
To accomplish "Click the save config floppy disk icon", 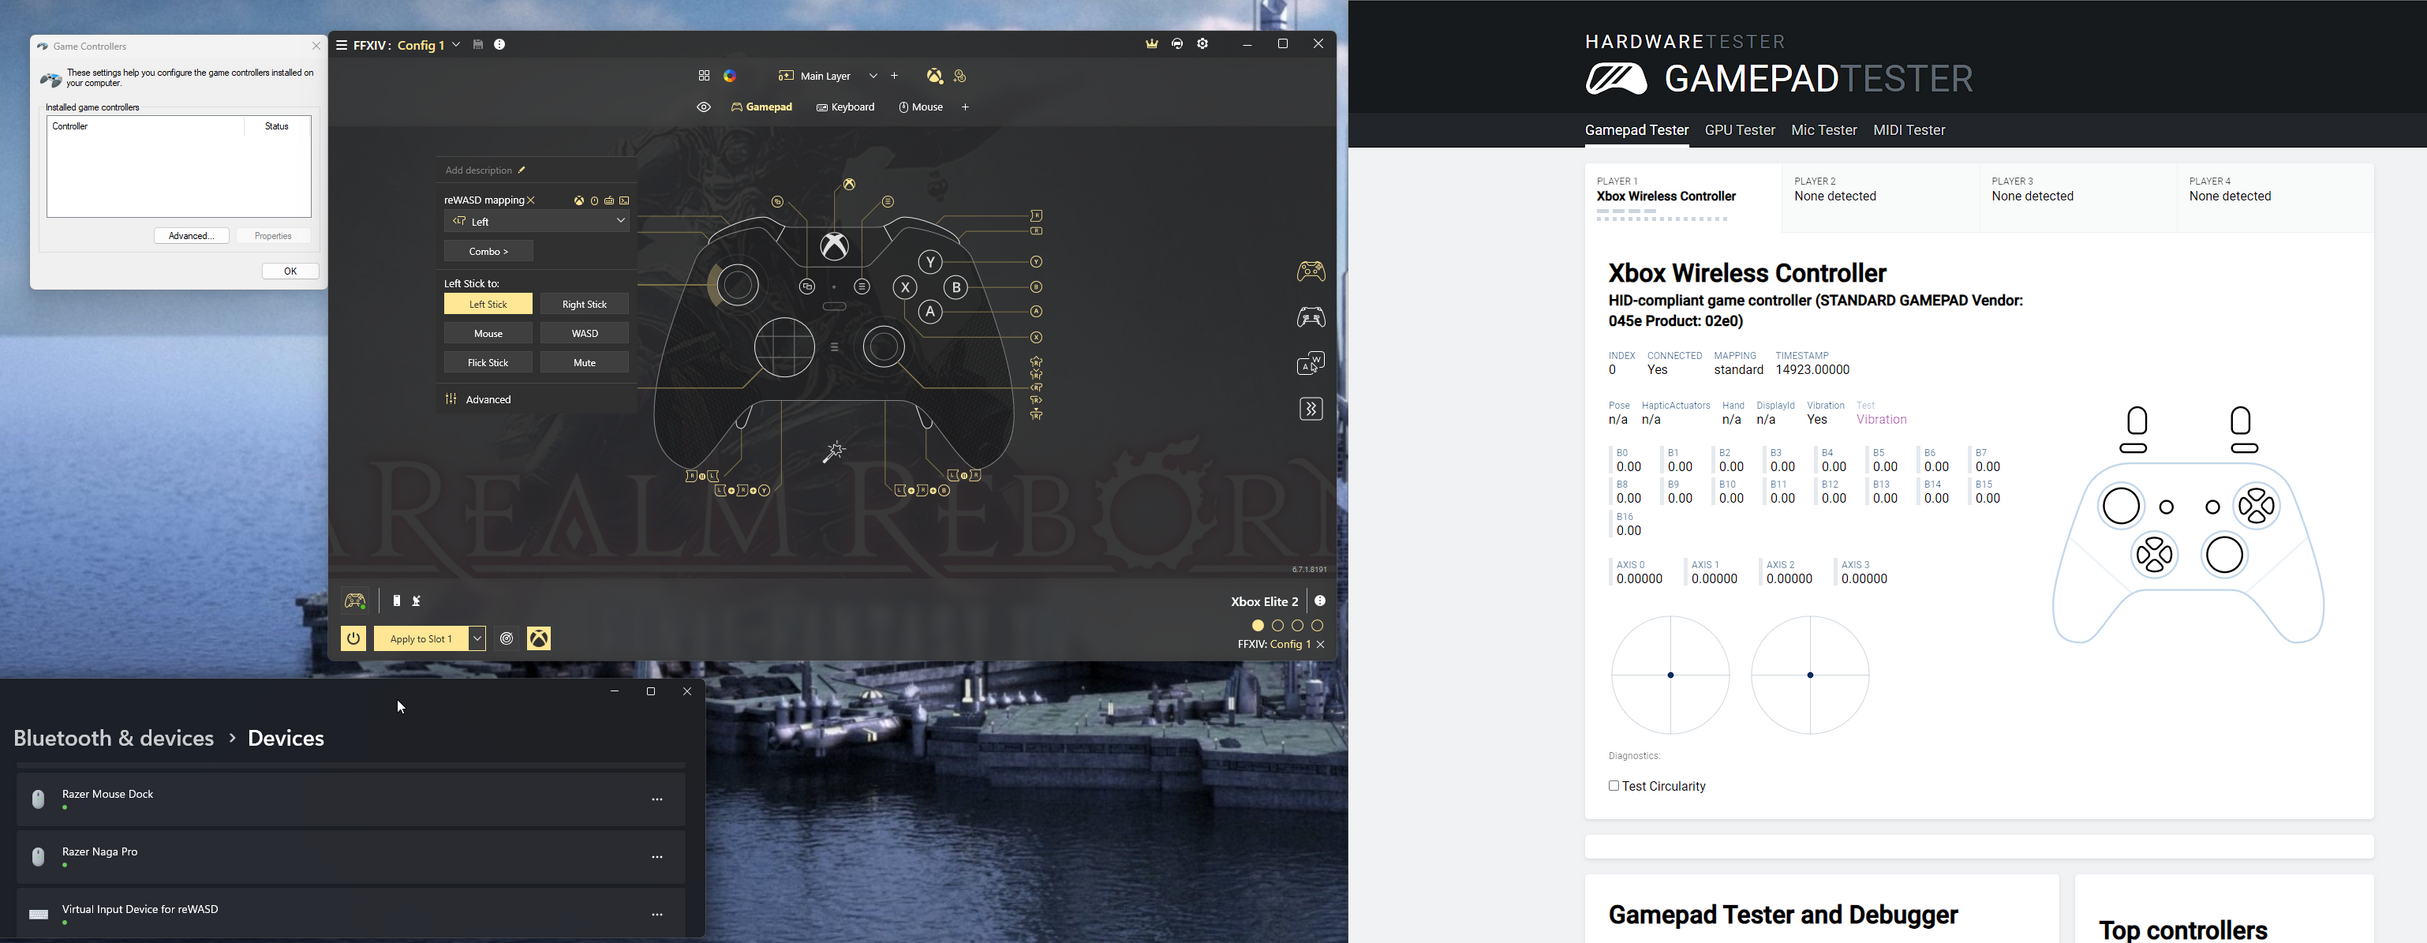I will pyautogui.click(x=478, y=45).
